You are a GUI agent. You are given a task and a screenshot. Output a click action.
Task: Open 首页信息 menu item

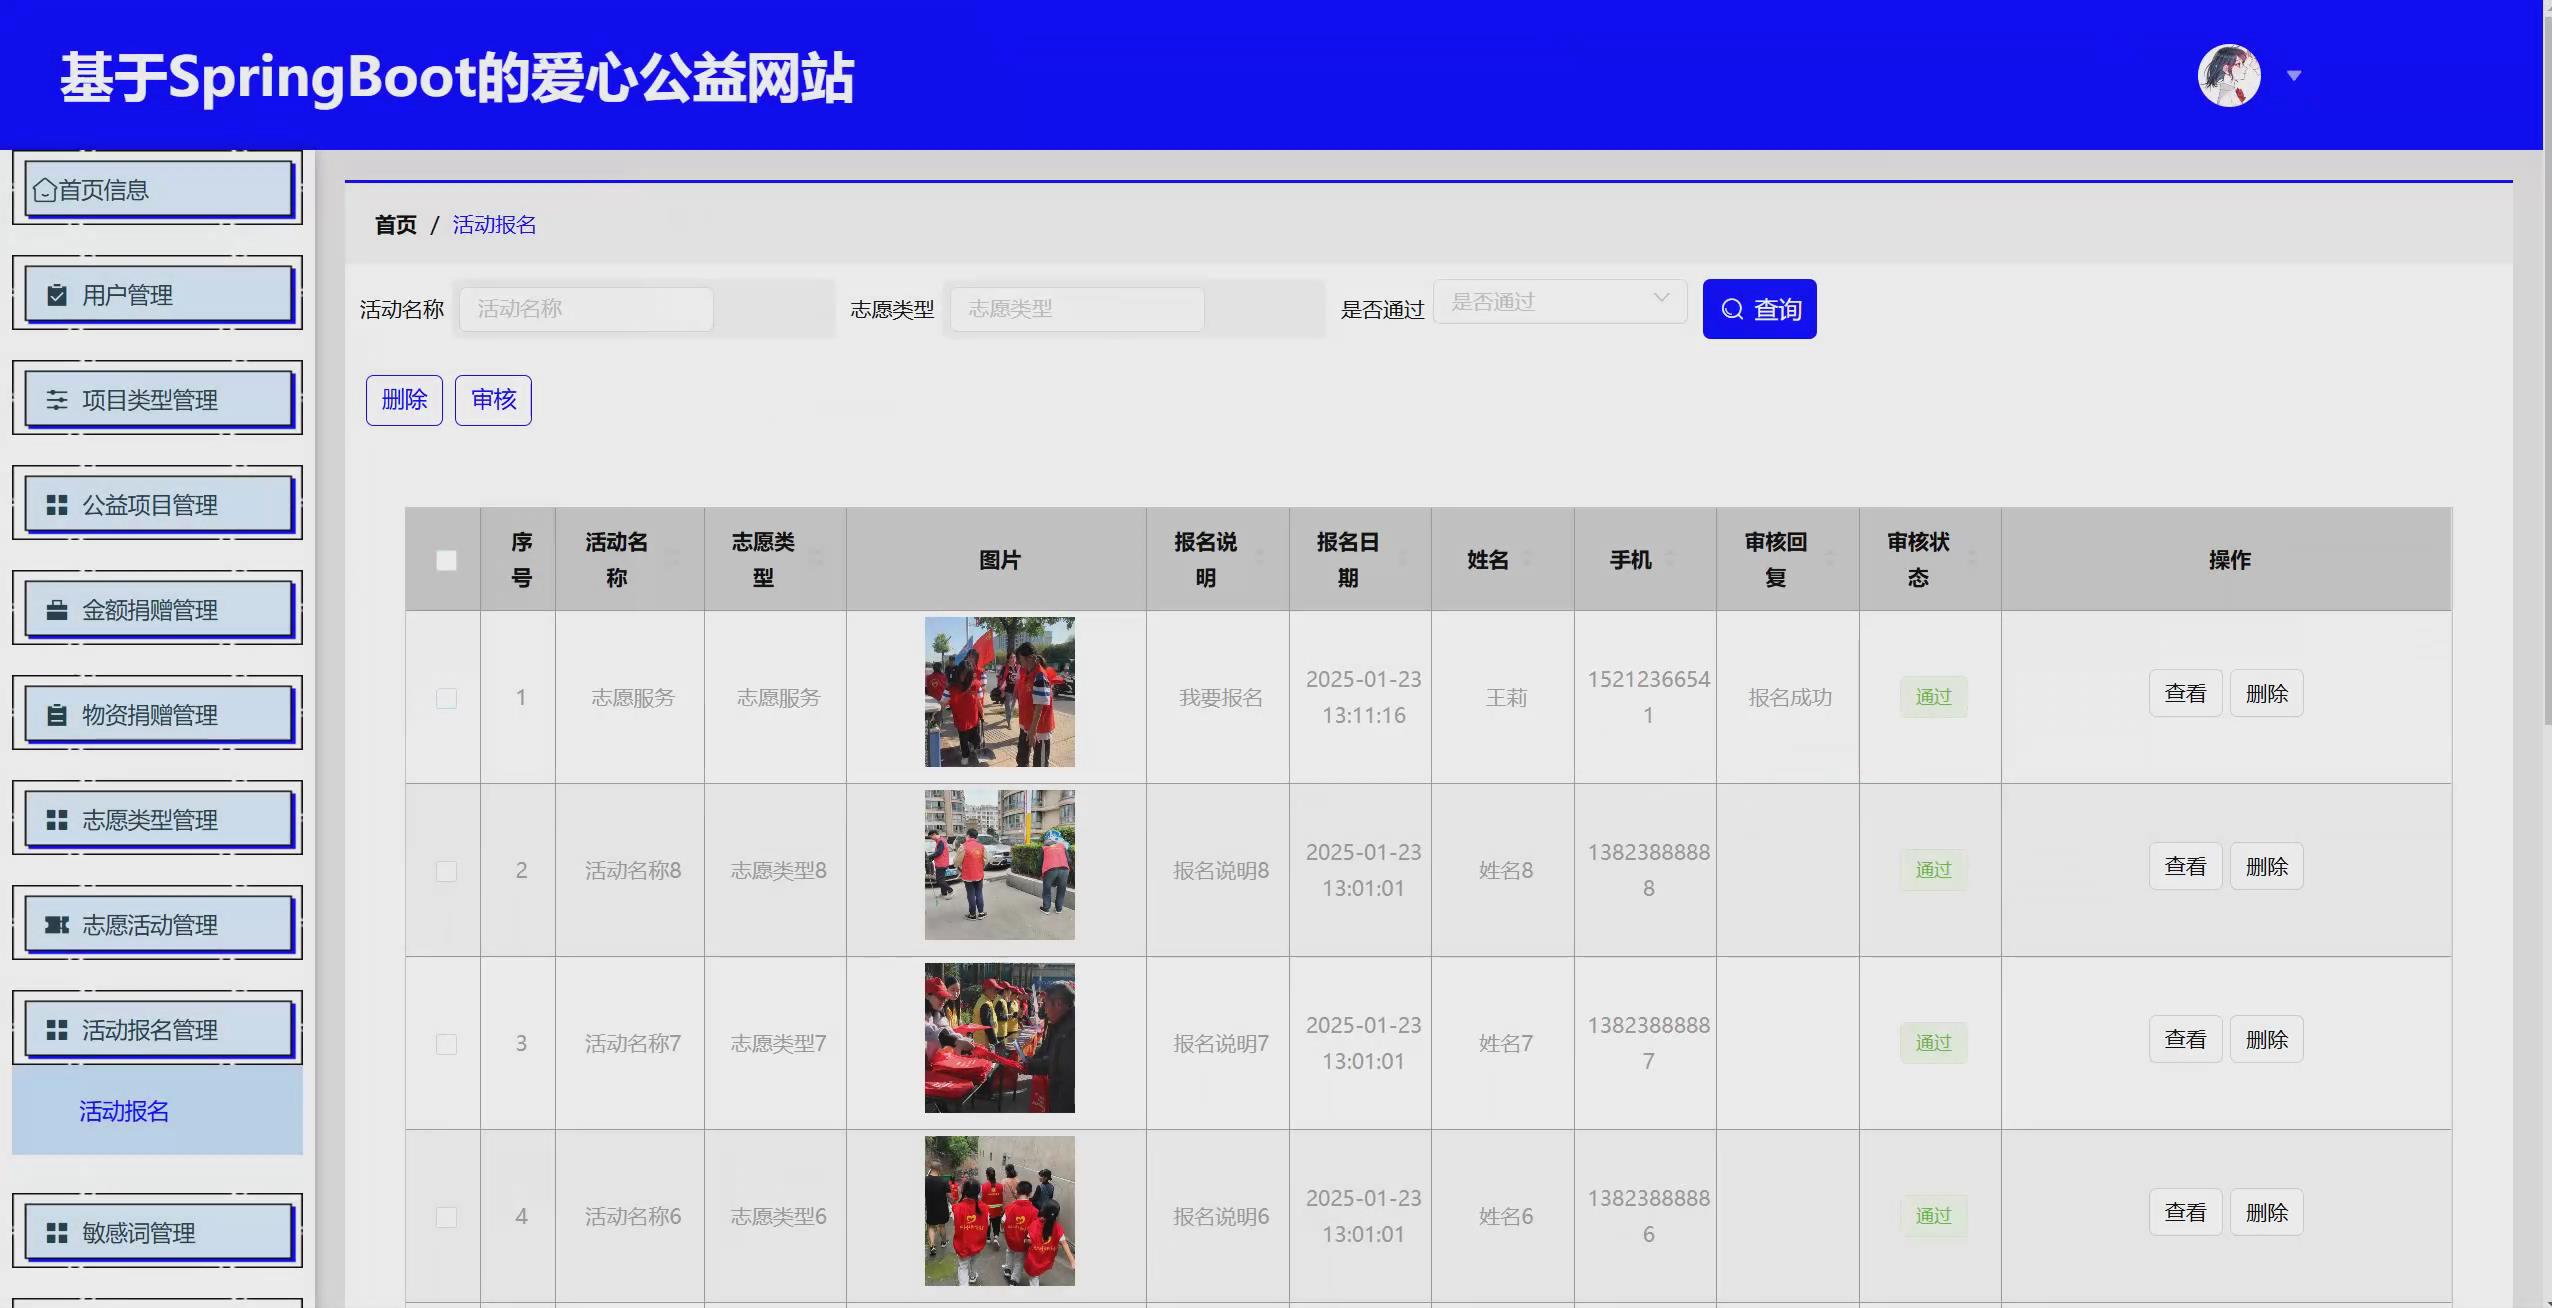click(x=158, y=189)
